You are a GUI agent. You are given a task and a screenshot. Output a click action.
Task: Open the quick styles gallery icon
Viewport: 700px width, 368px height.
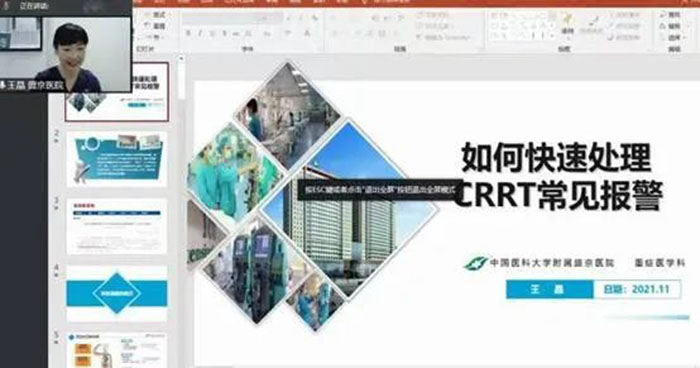pyautogui.click(x=591, y=25)
